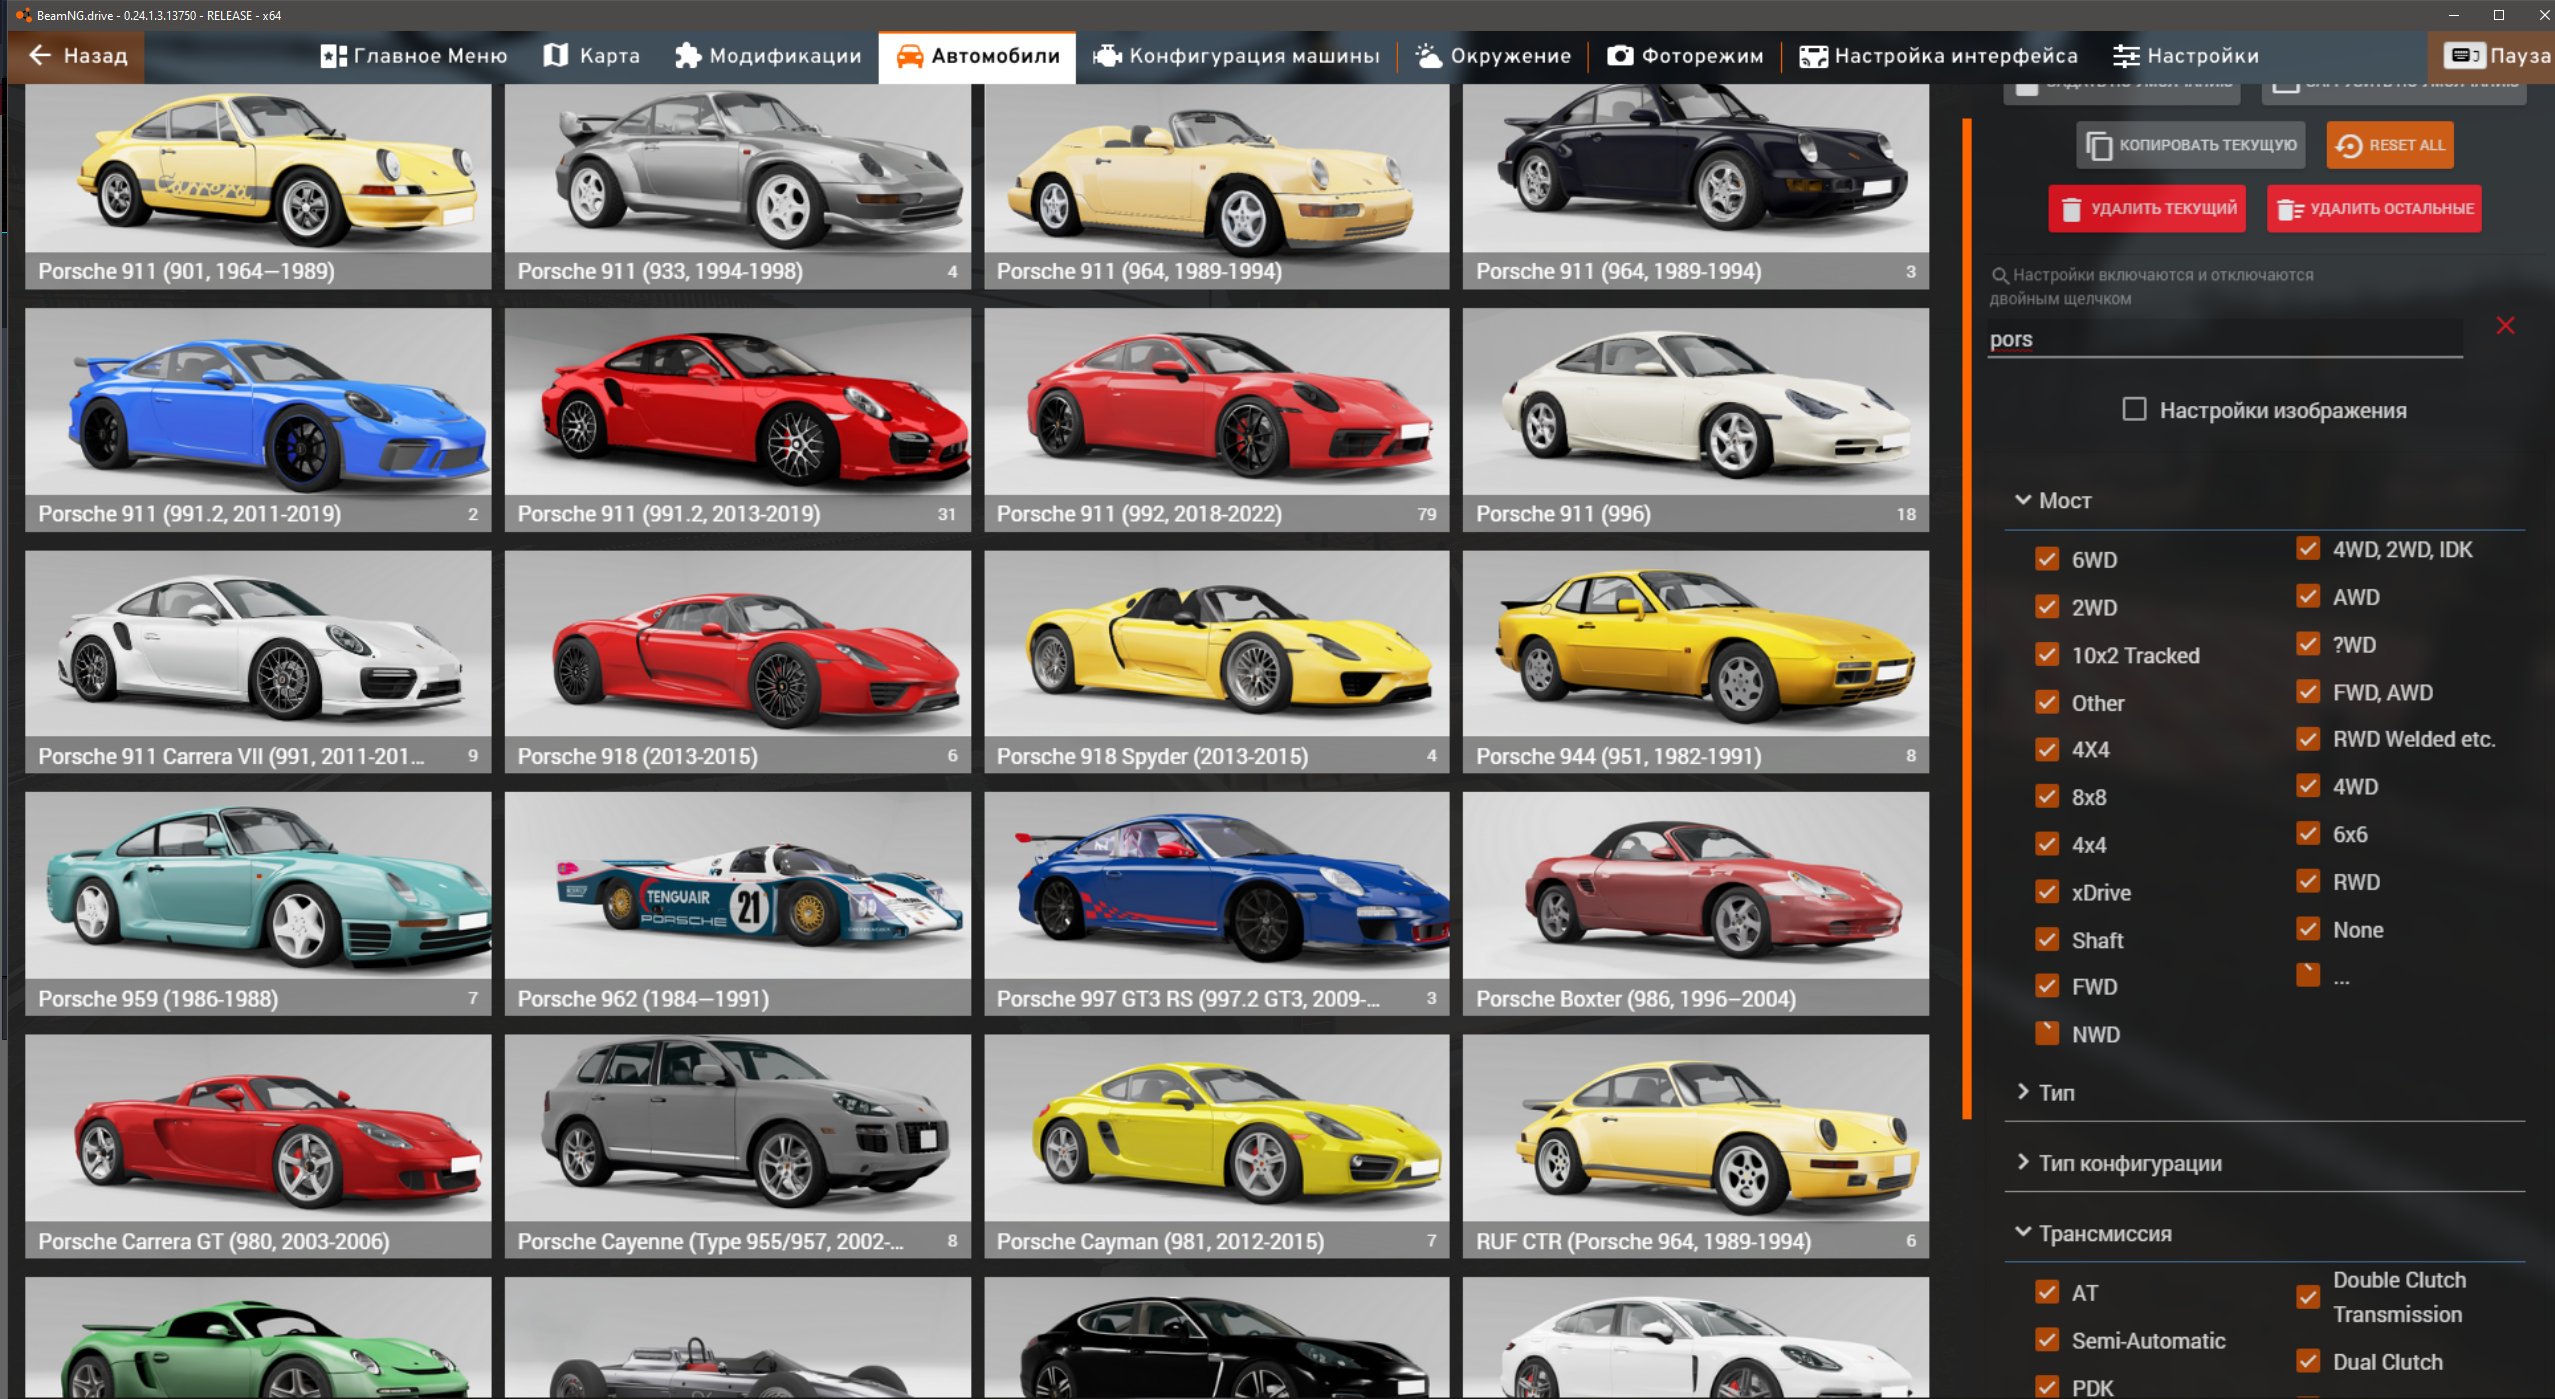Click the engine icon of Конфигурация машины
This screenshot has height=1399, width=2555.
tap(1106, 56)
